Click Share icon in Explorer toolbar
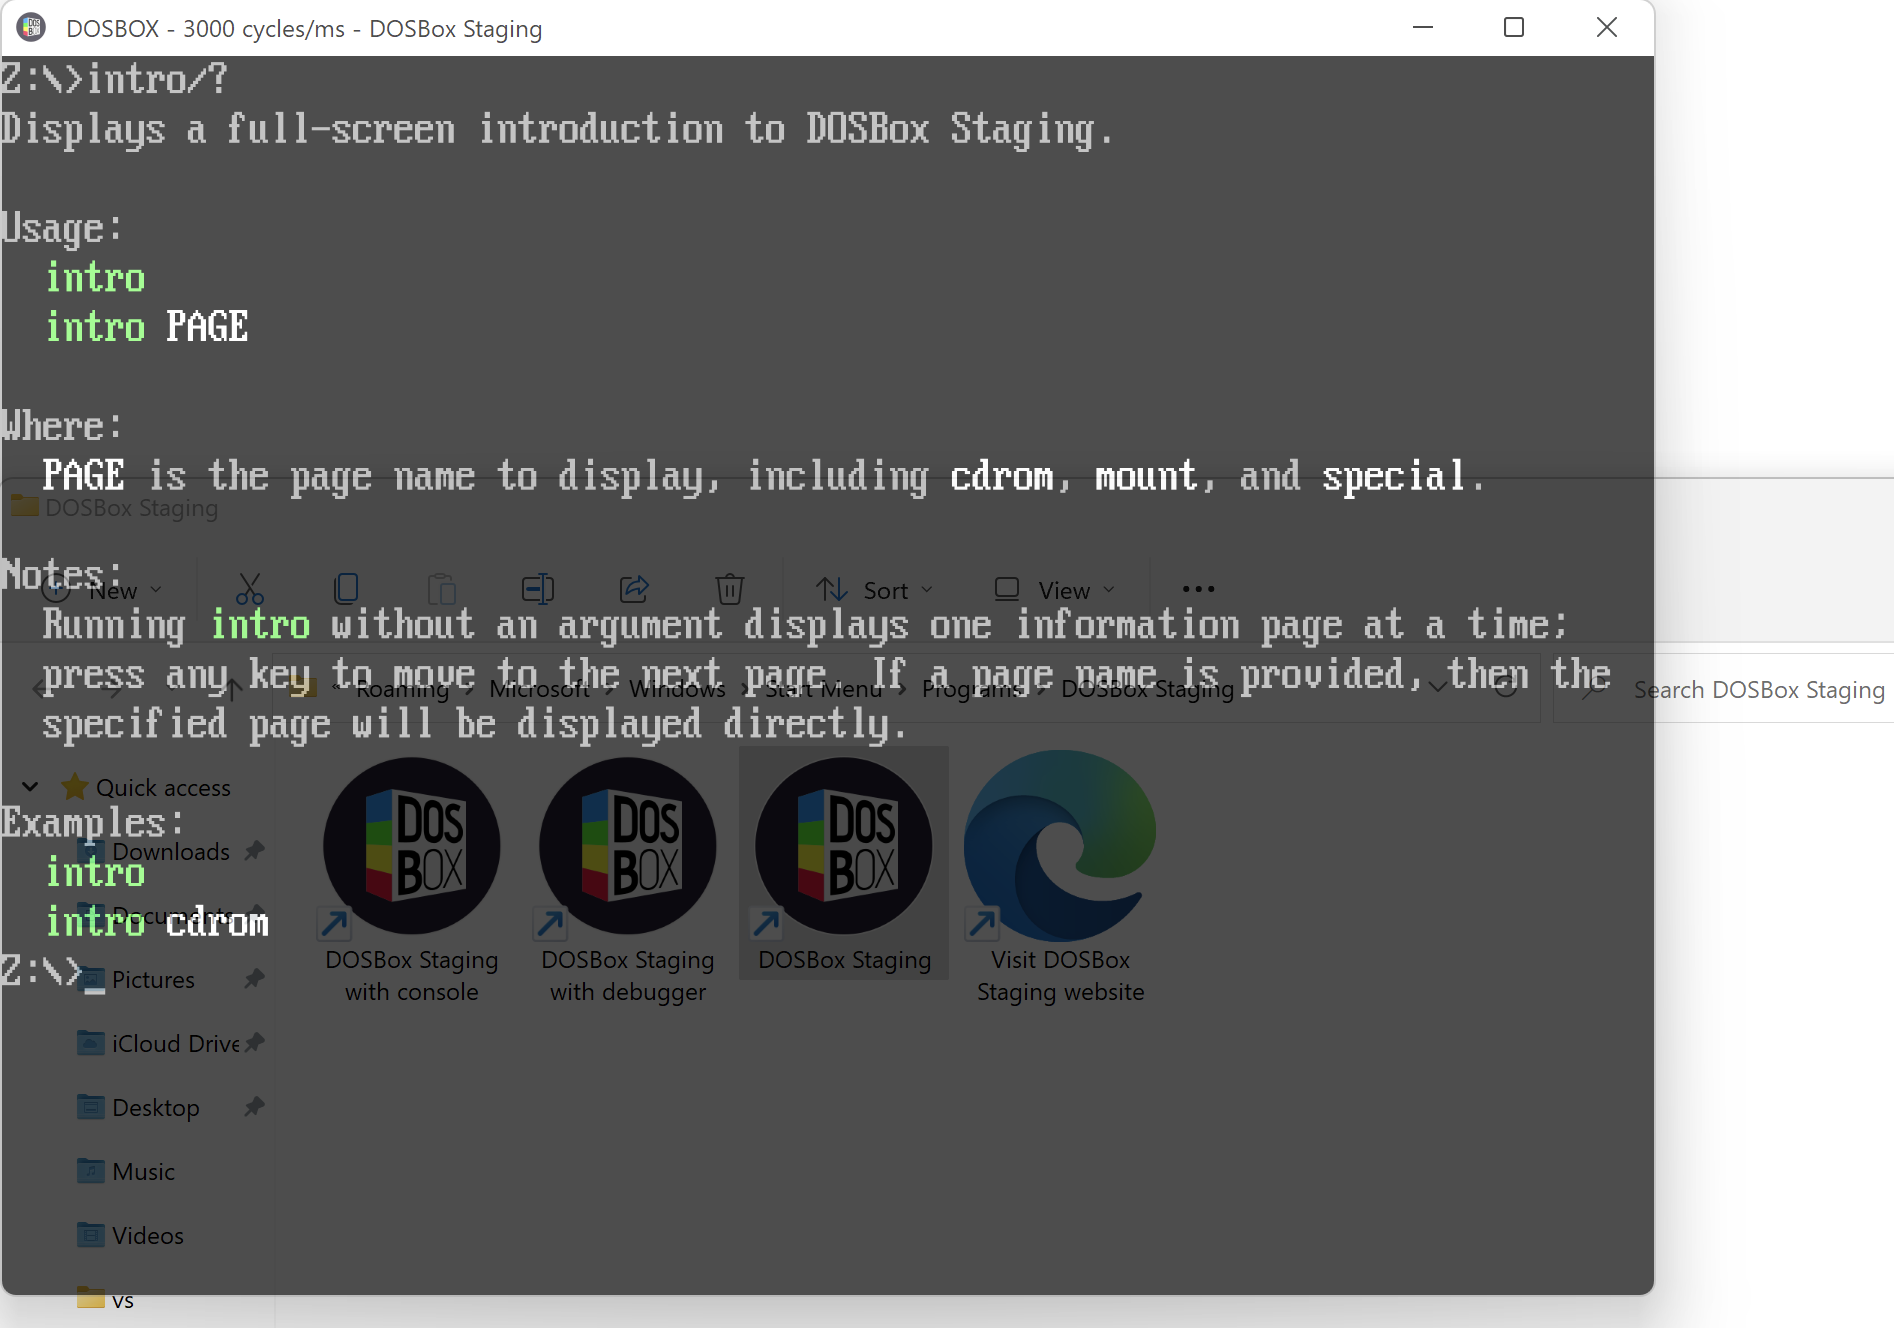 634,589
